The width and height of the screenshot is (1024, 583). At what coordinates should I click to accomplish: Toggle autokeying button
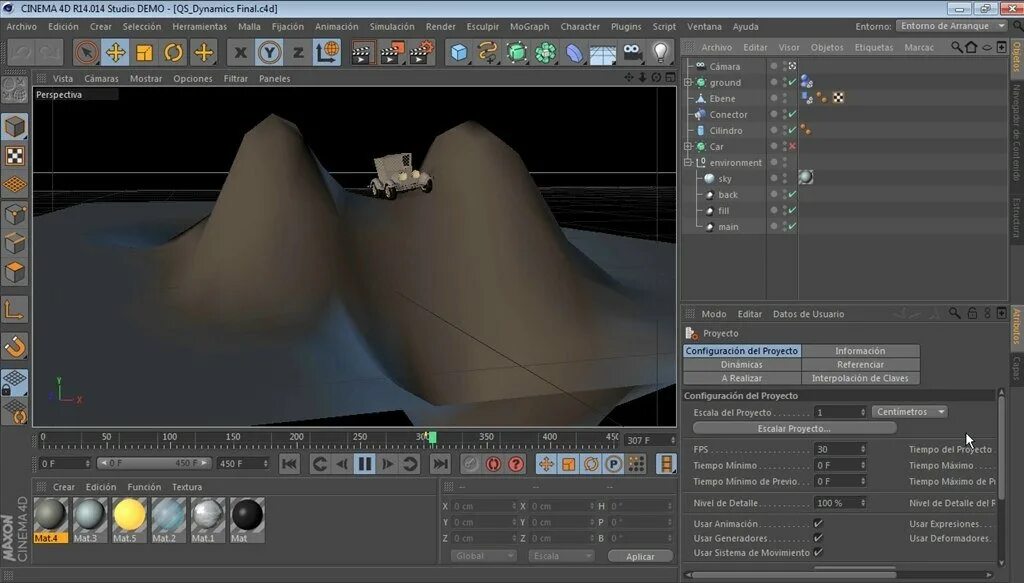click(x=493, y=464)
